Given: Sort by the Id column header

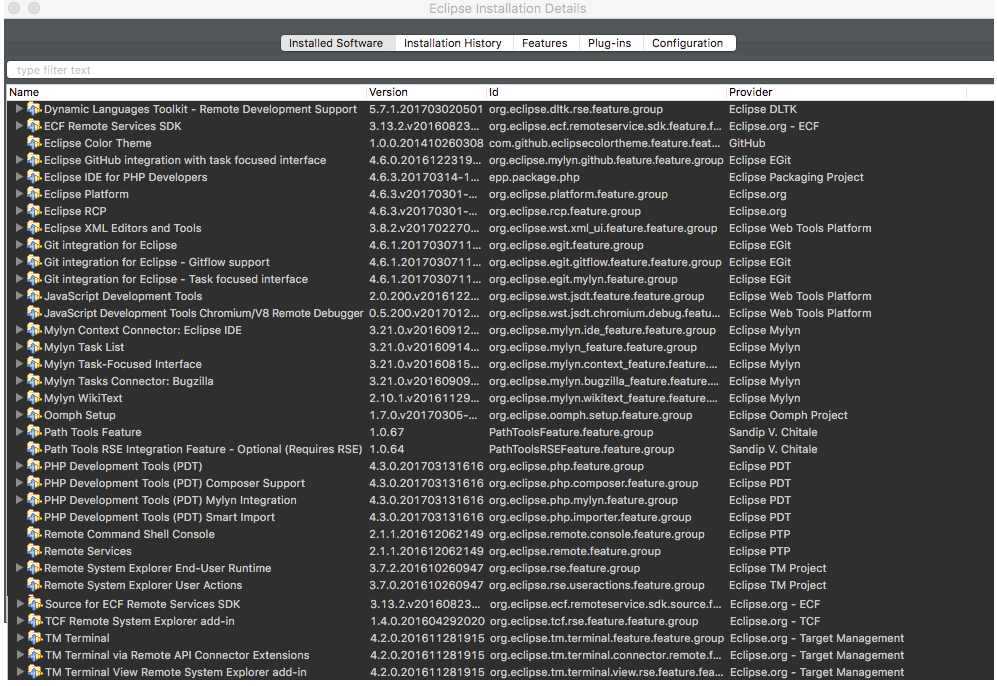Looking at the screenshot, I should click(606, 92).
